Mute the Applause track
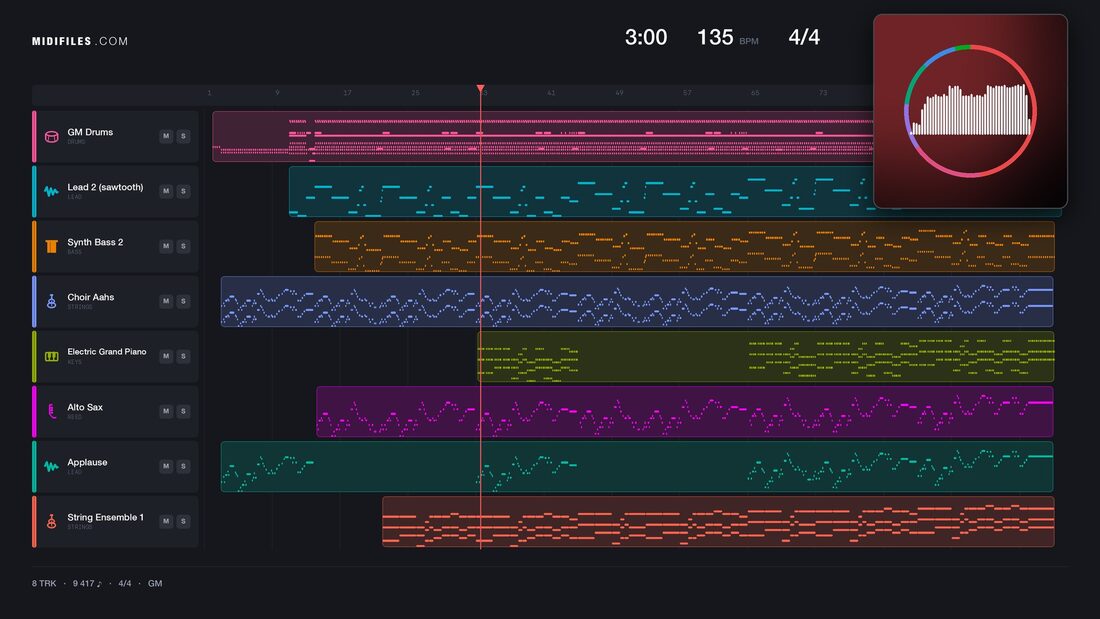Viewport: 1100px width, 619px height. (x=166, y=466)
